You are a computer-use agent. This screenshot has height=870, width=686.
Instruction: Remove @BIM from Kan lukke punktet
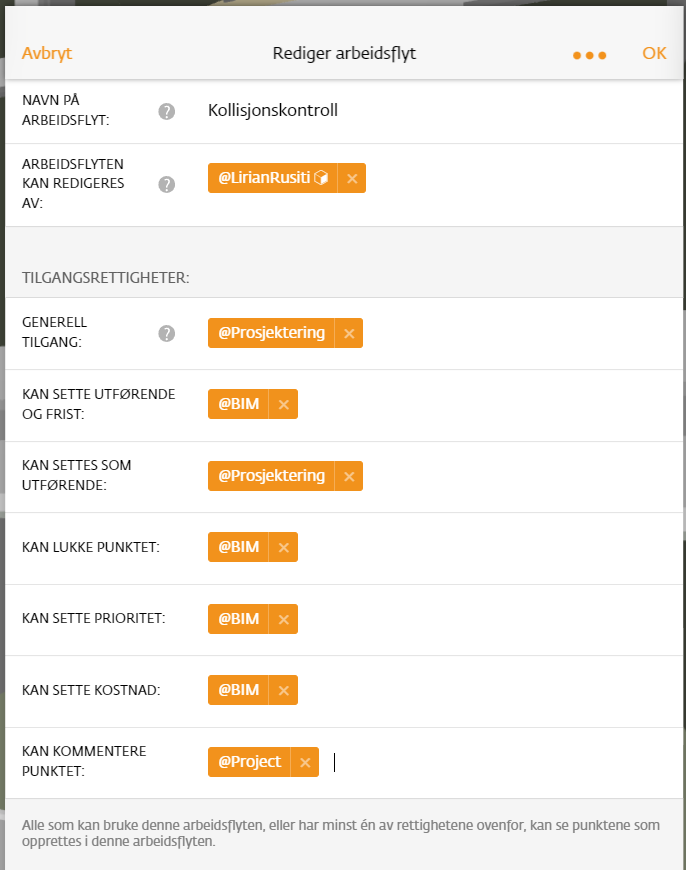pyautogui.click(x=284, y=547)
